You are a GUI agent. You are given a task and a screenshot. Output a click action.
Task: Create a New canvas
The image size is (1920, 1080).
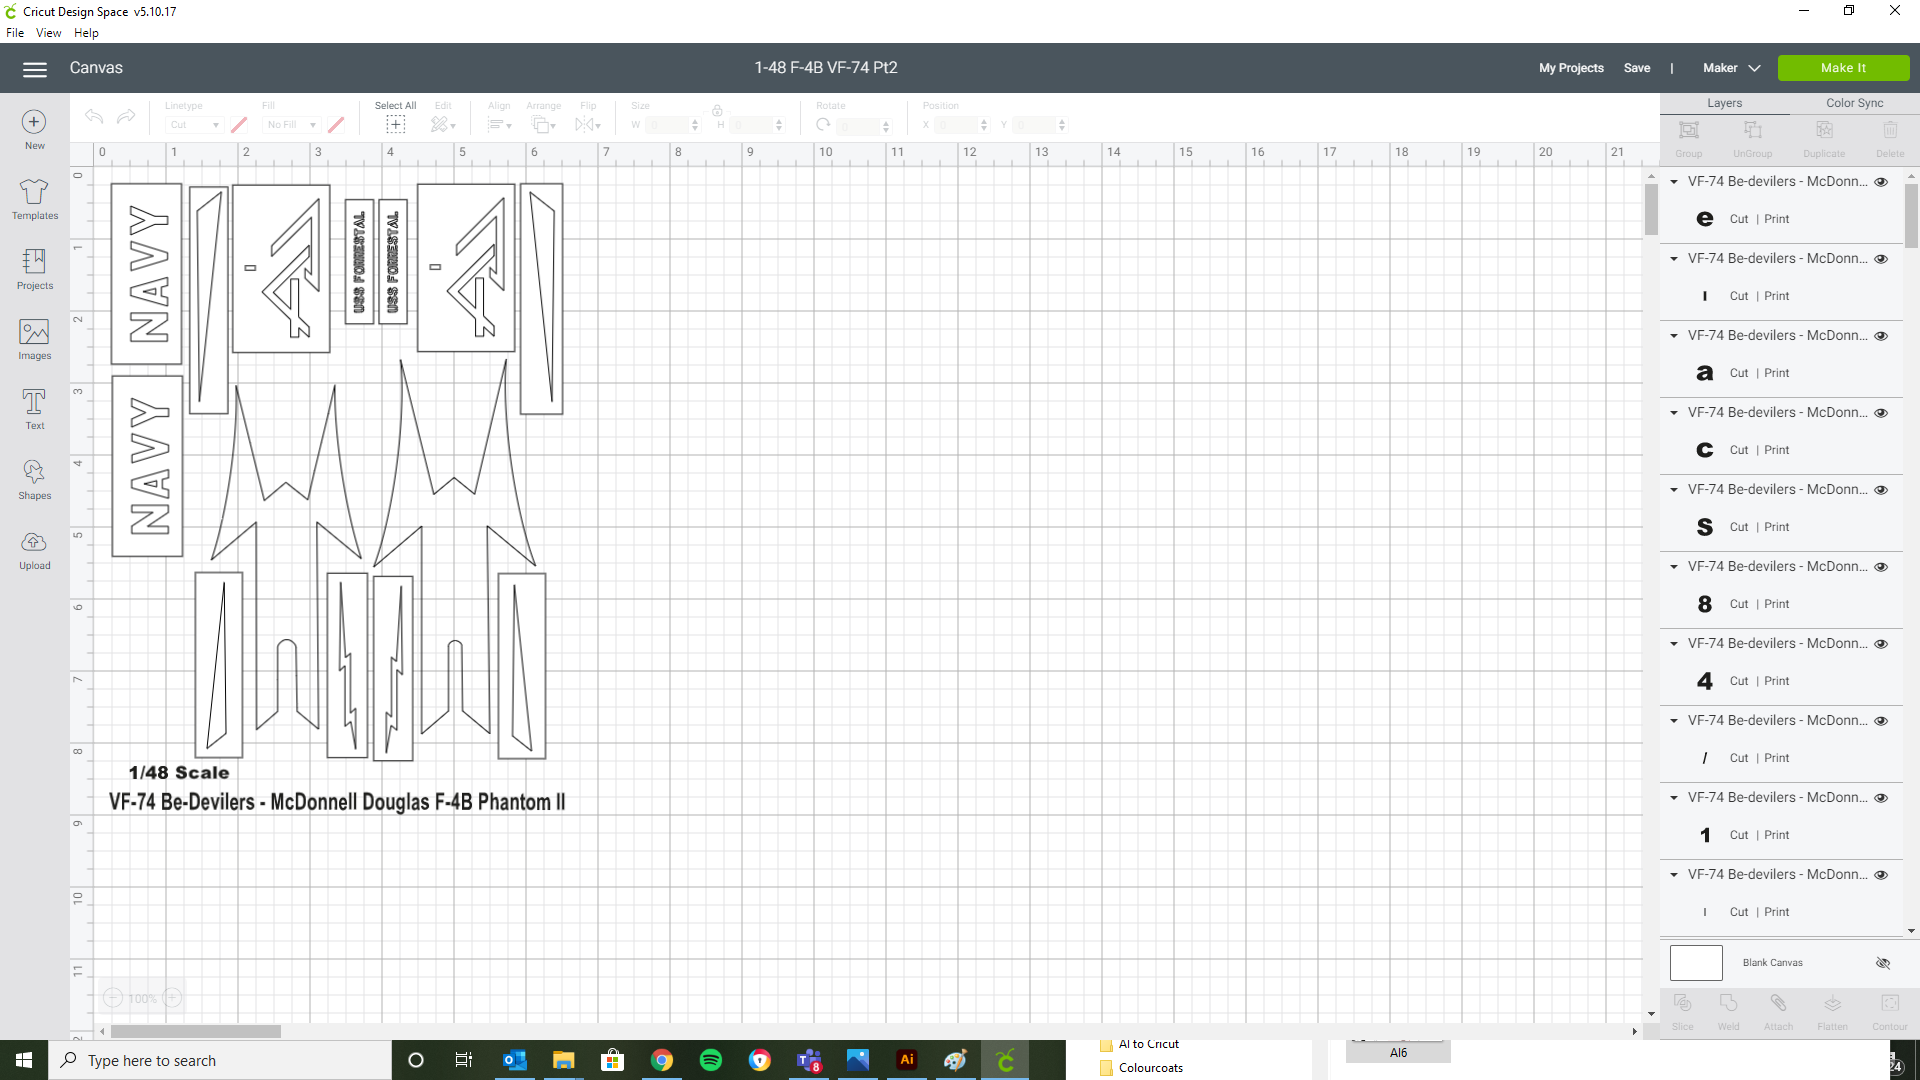(34, 128)
